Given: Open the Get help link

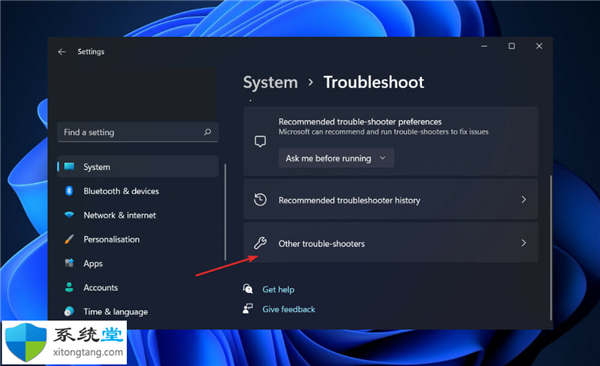Looking at the screenshot, I should pos(278,289).
